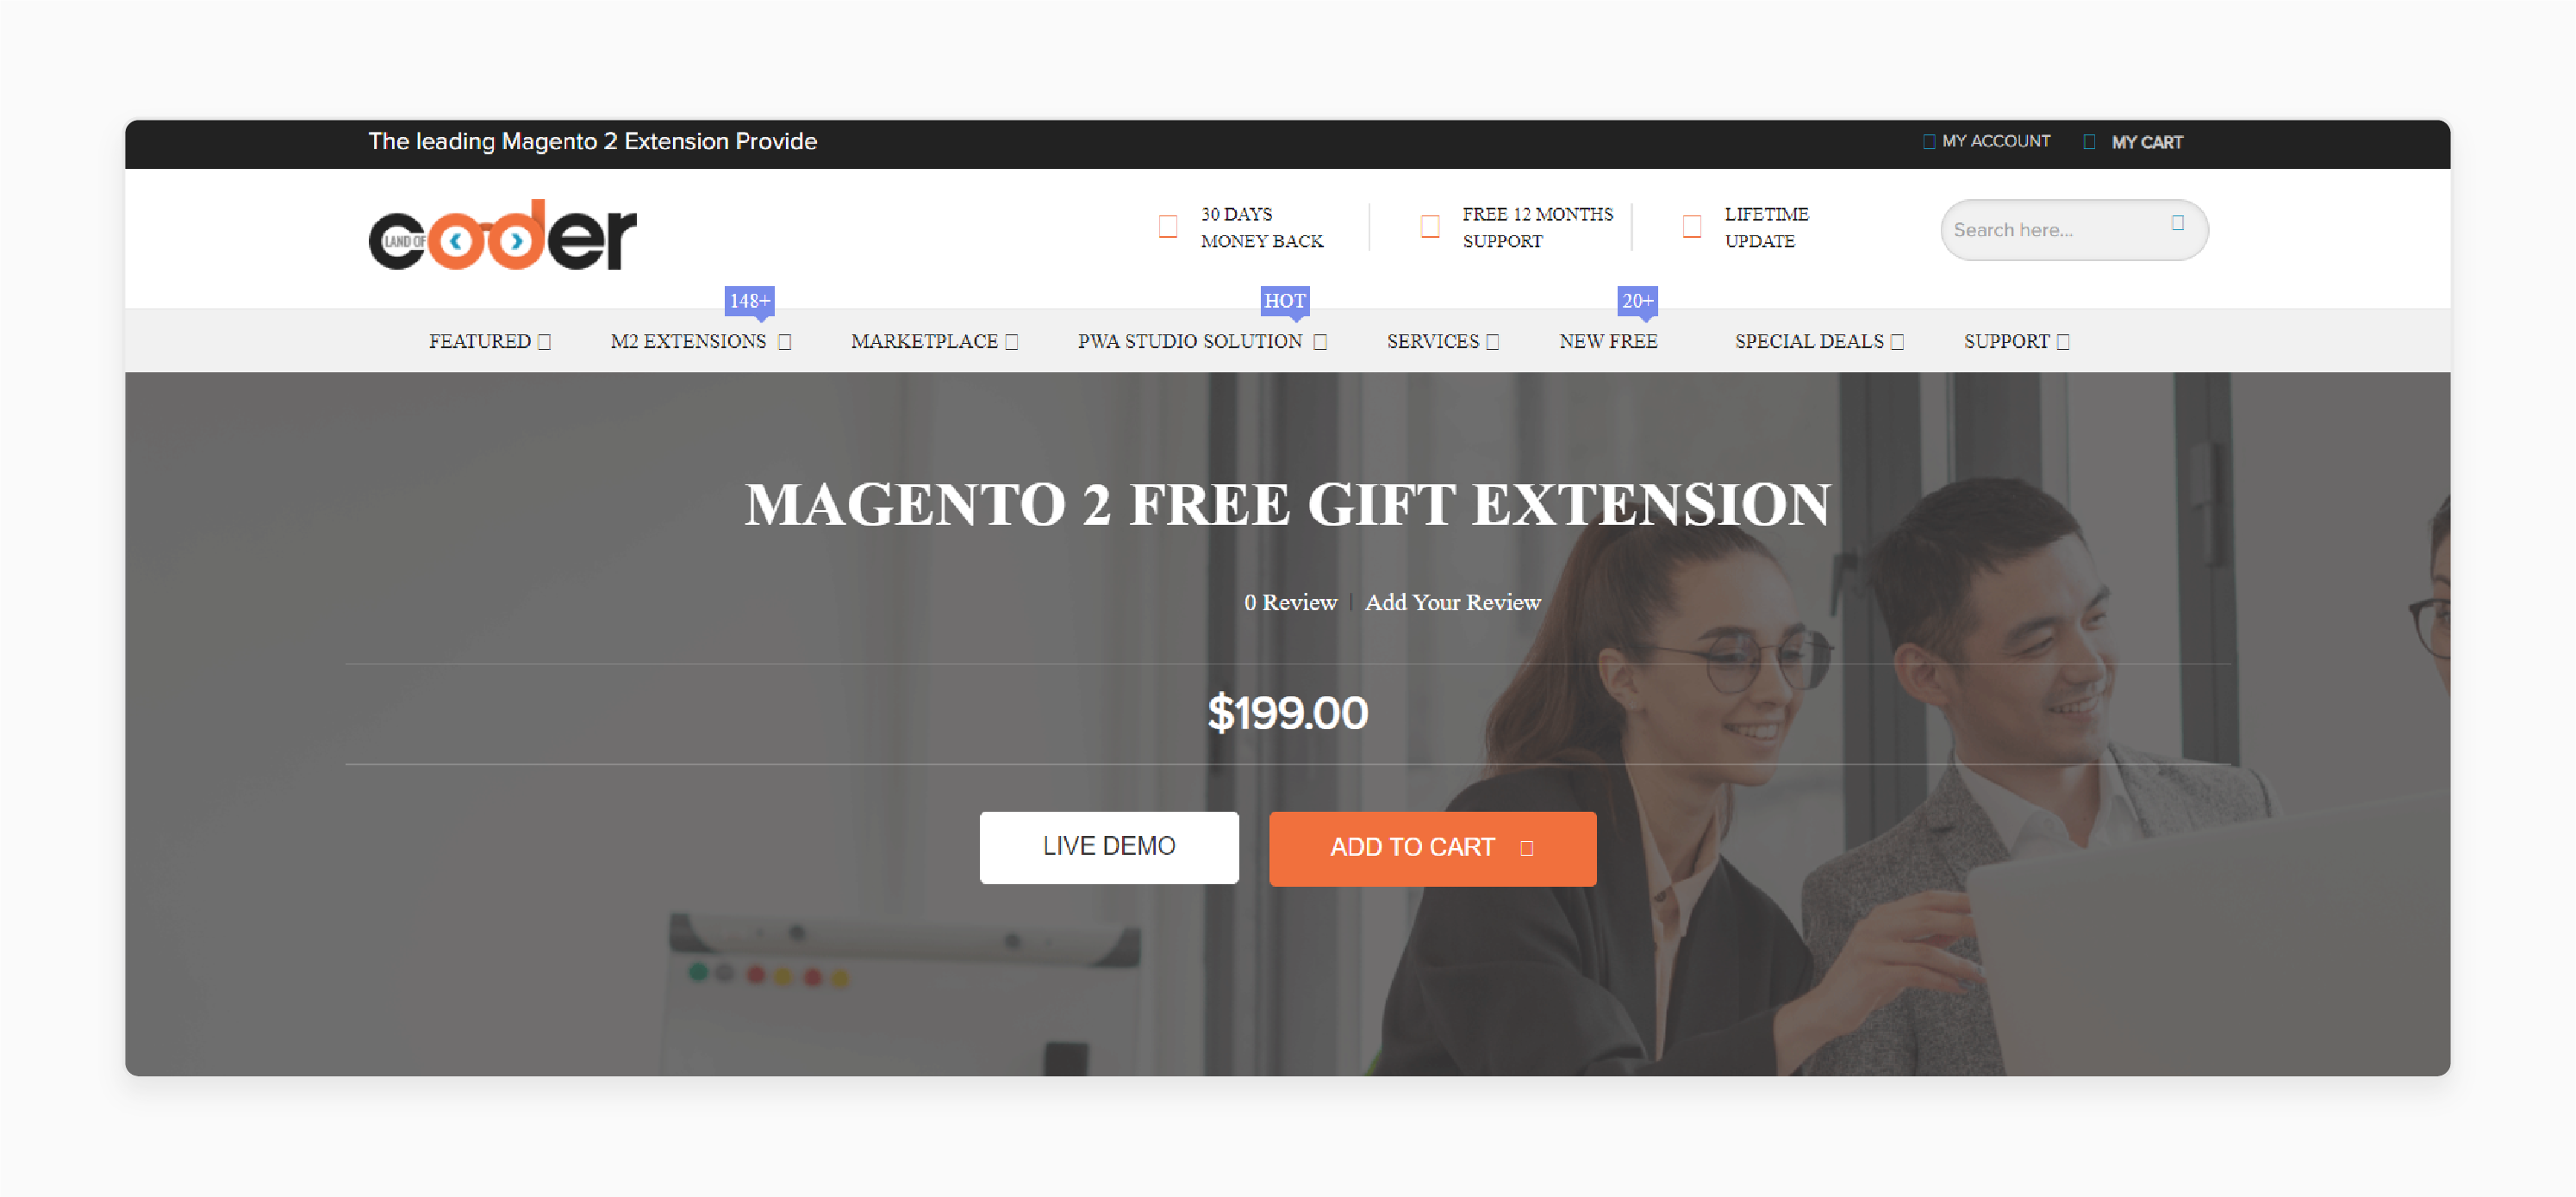Select the Special Deals menu item

(1811, 341)
